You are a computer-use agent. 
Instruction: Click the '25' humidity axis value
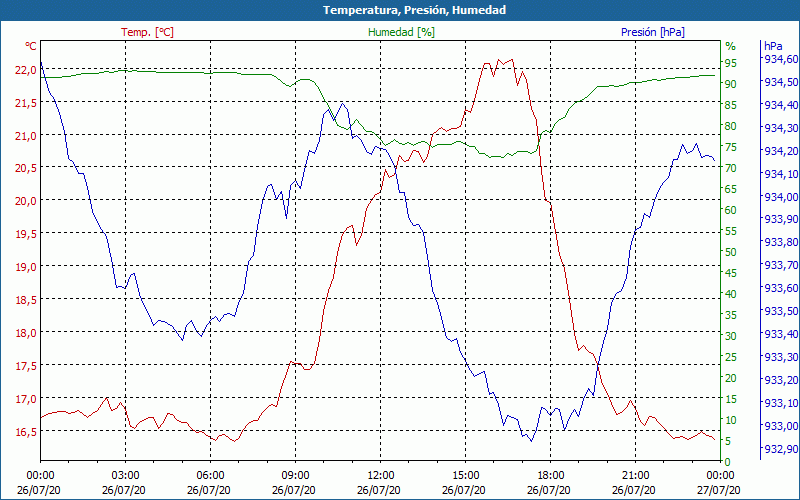(x=731, y=357)
